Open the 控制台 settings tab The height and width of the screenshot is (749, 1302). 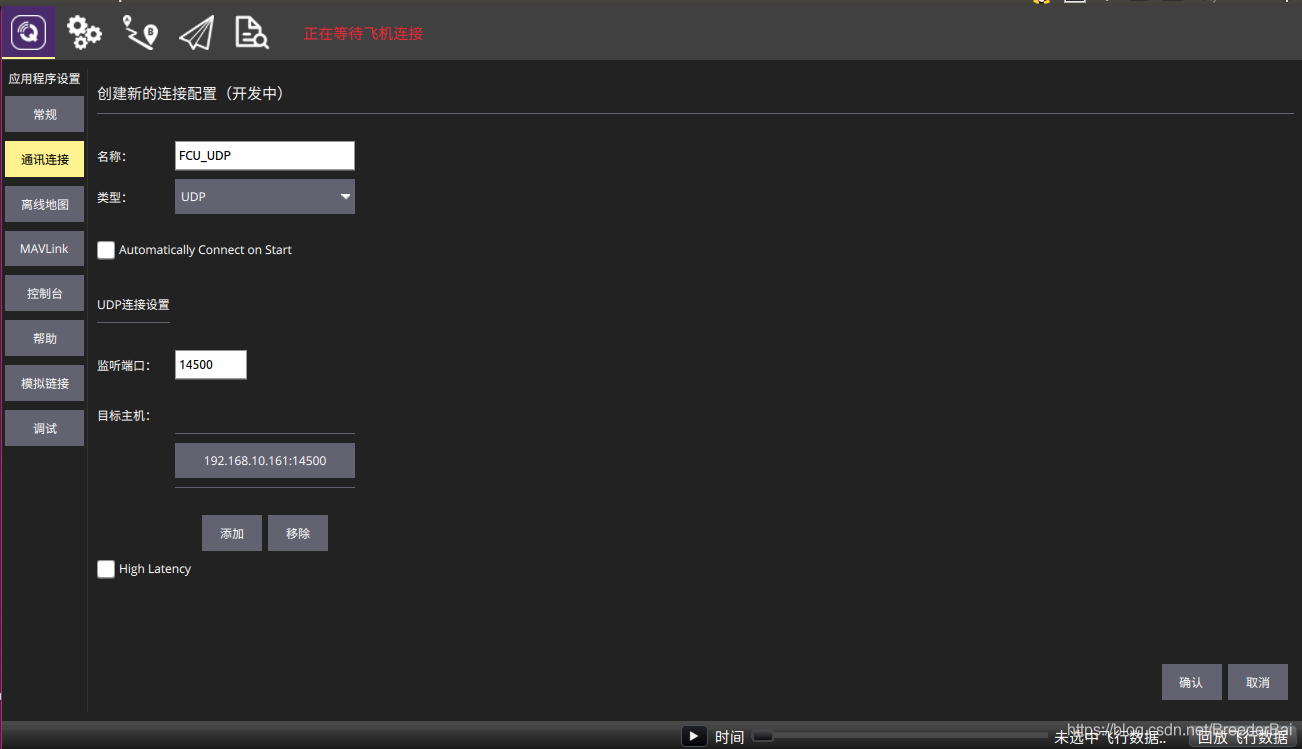[44, 294]
